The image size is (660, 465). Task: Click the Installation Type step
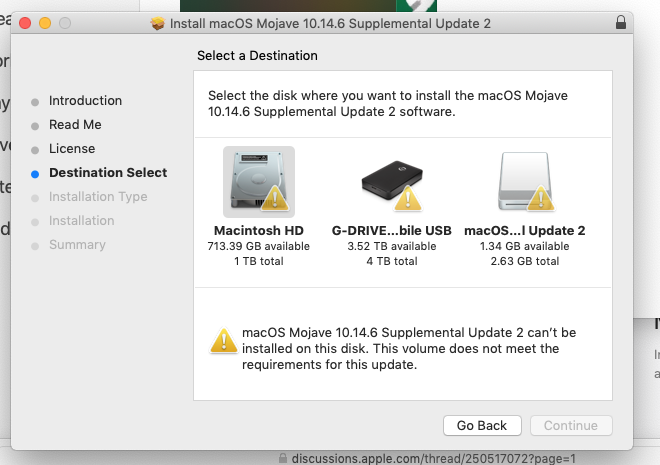[x=98, y=197]
